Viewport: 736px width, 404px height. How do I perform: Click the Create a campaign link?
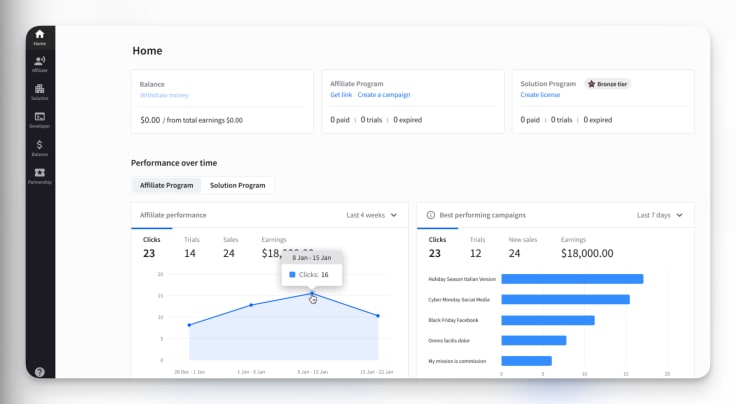(x=383, y=94)
